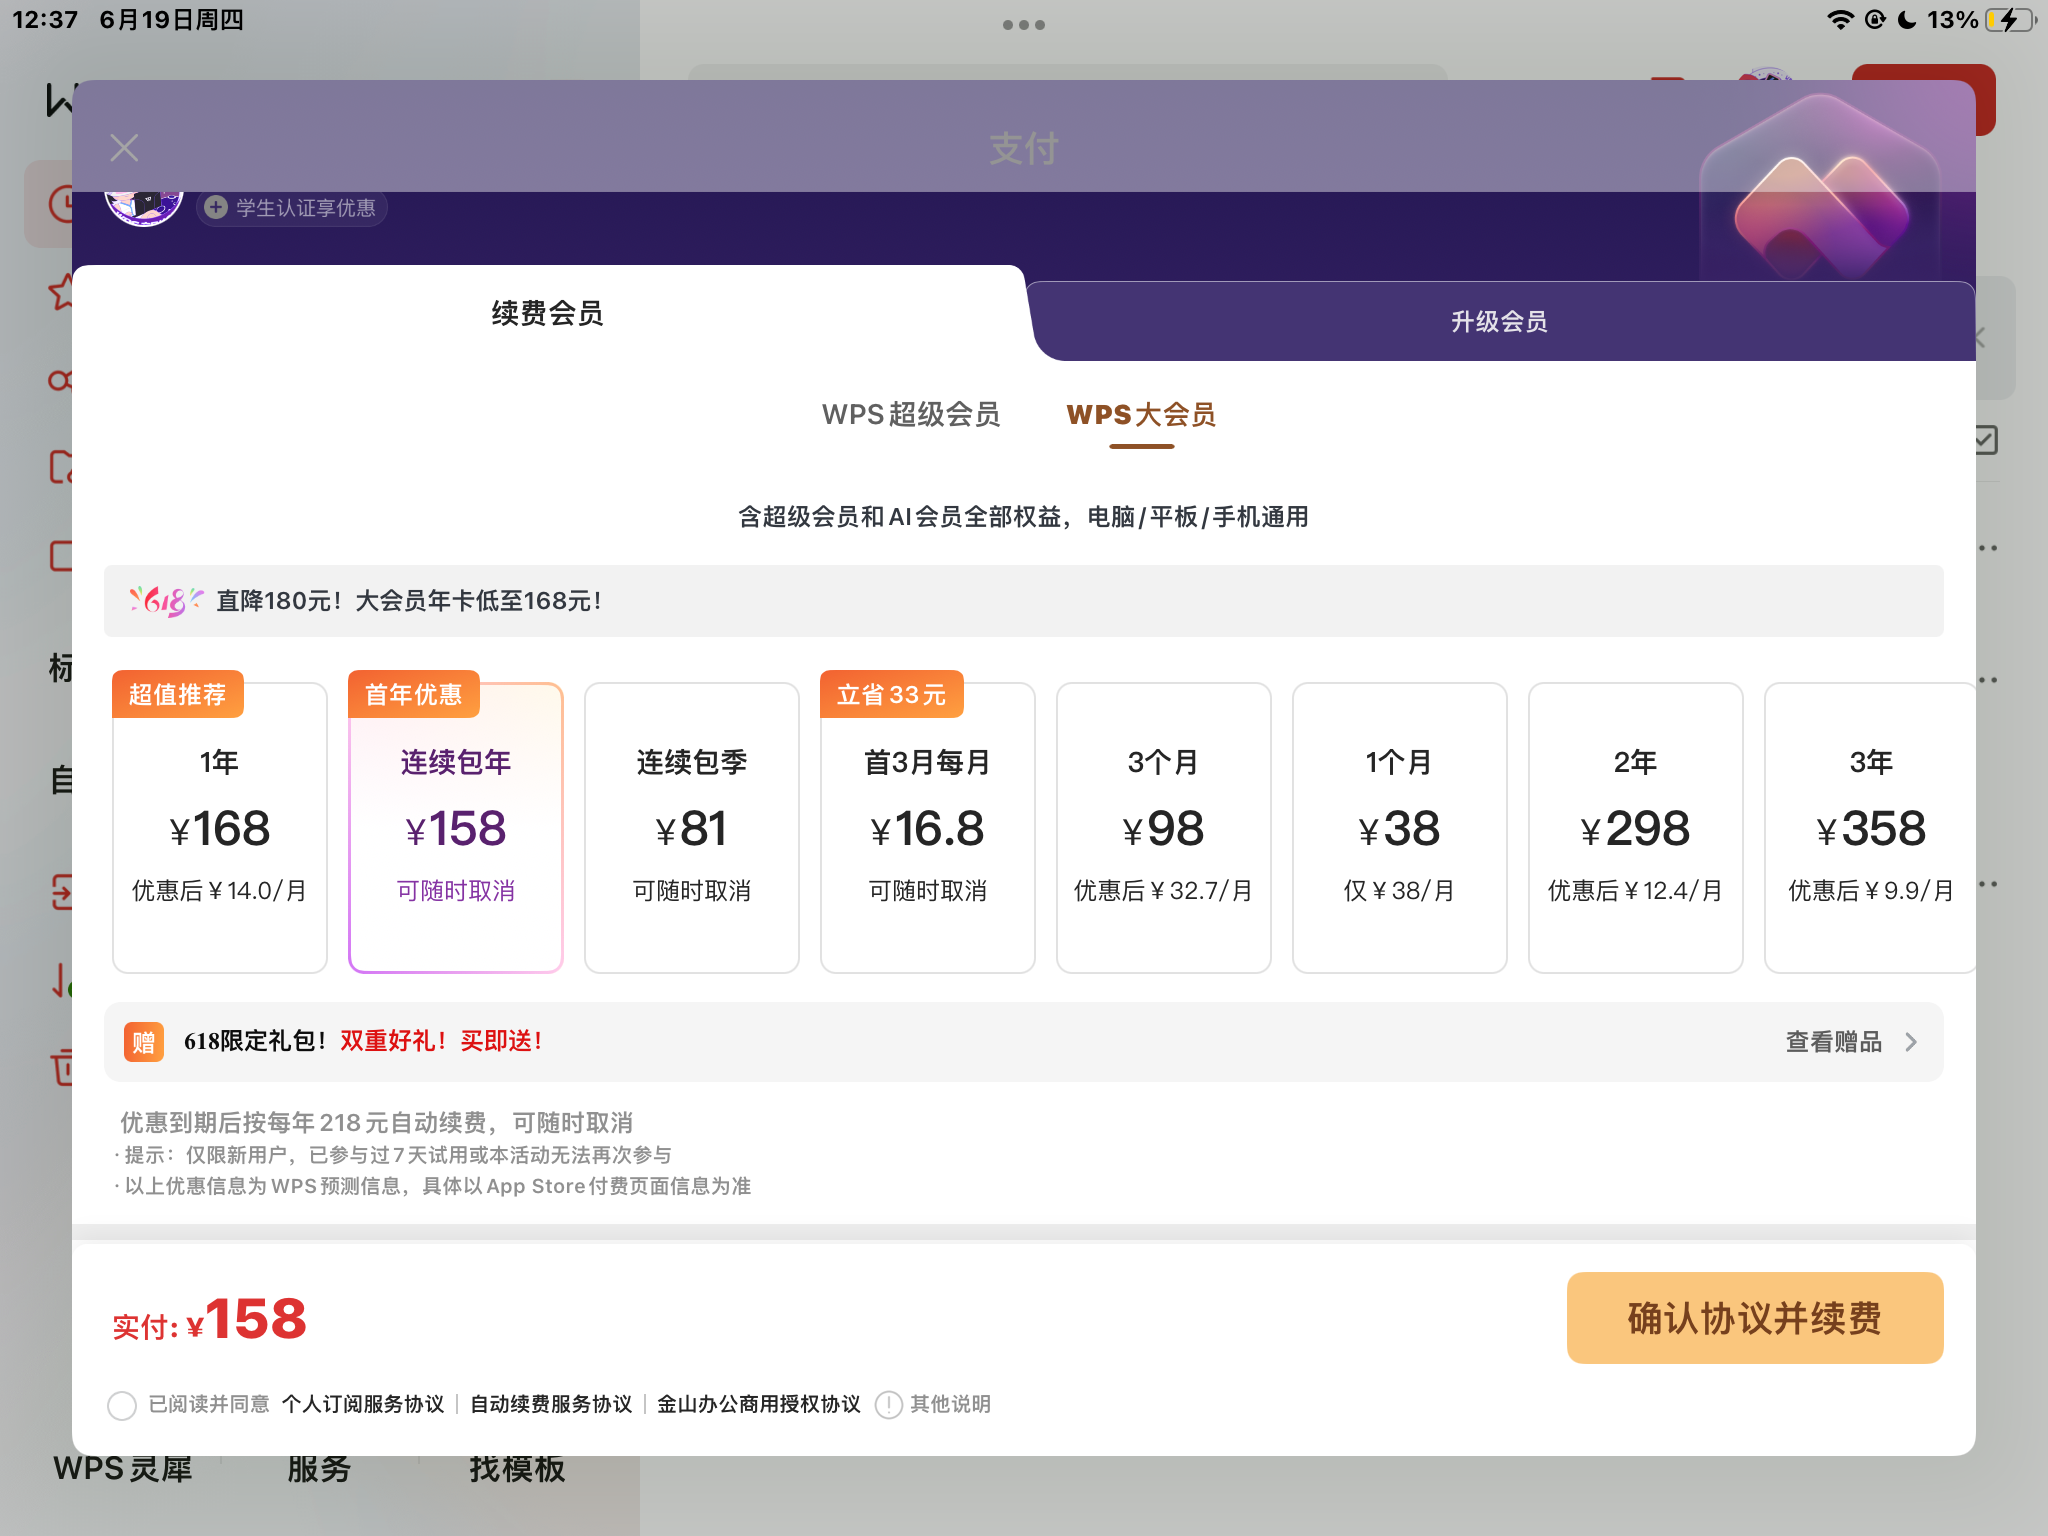Choose the 1个月 ¥38 plan card
The image size is (2048, 1536).
[1400, 827]
